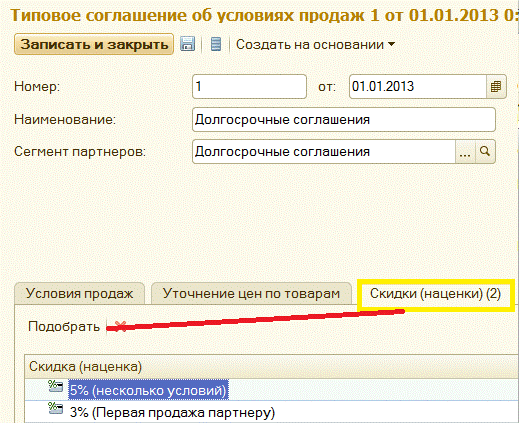
Task: Open the calendar picker for date field
Action: click(496, 87)
